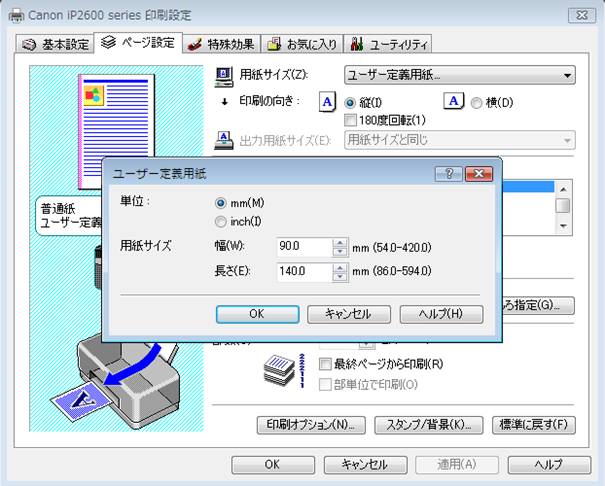Close the Canon iP2600 settings window

coord(581,15)
